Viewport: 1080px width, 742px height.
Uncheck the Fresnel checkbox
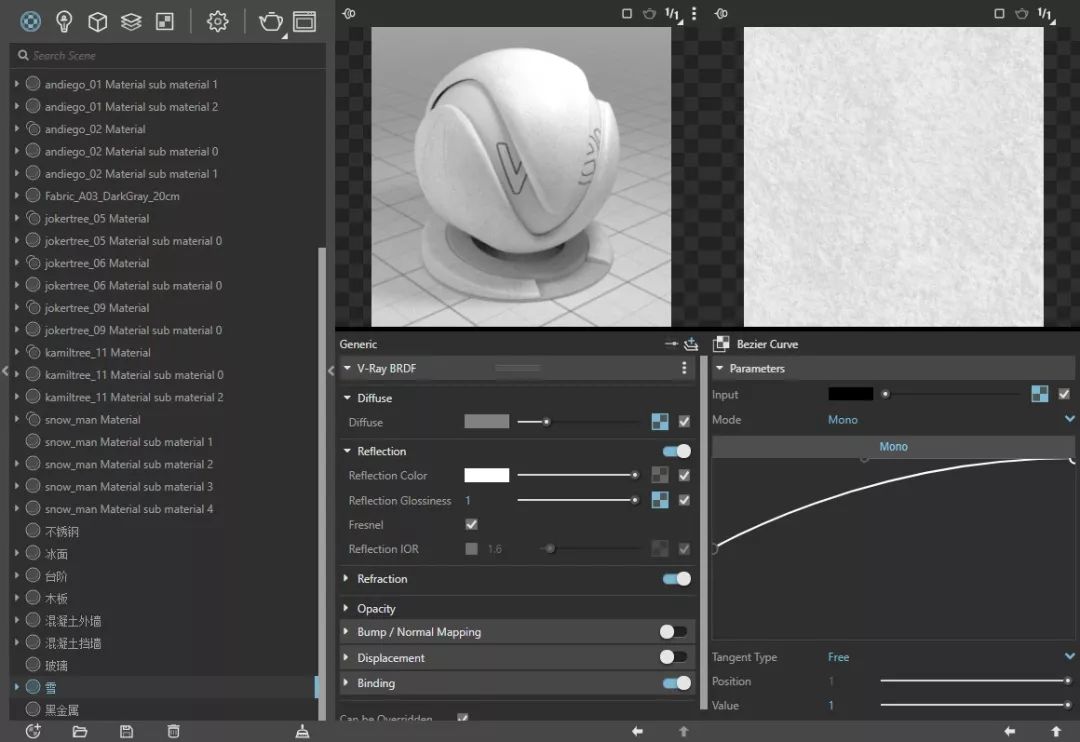[471, 524]
